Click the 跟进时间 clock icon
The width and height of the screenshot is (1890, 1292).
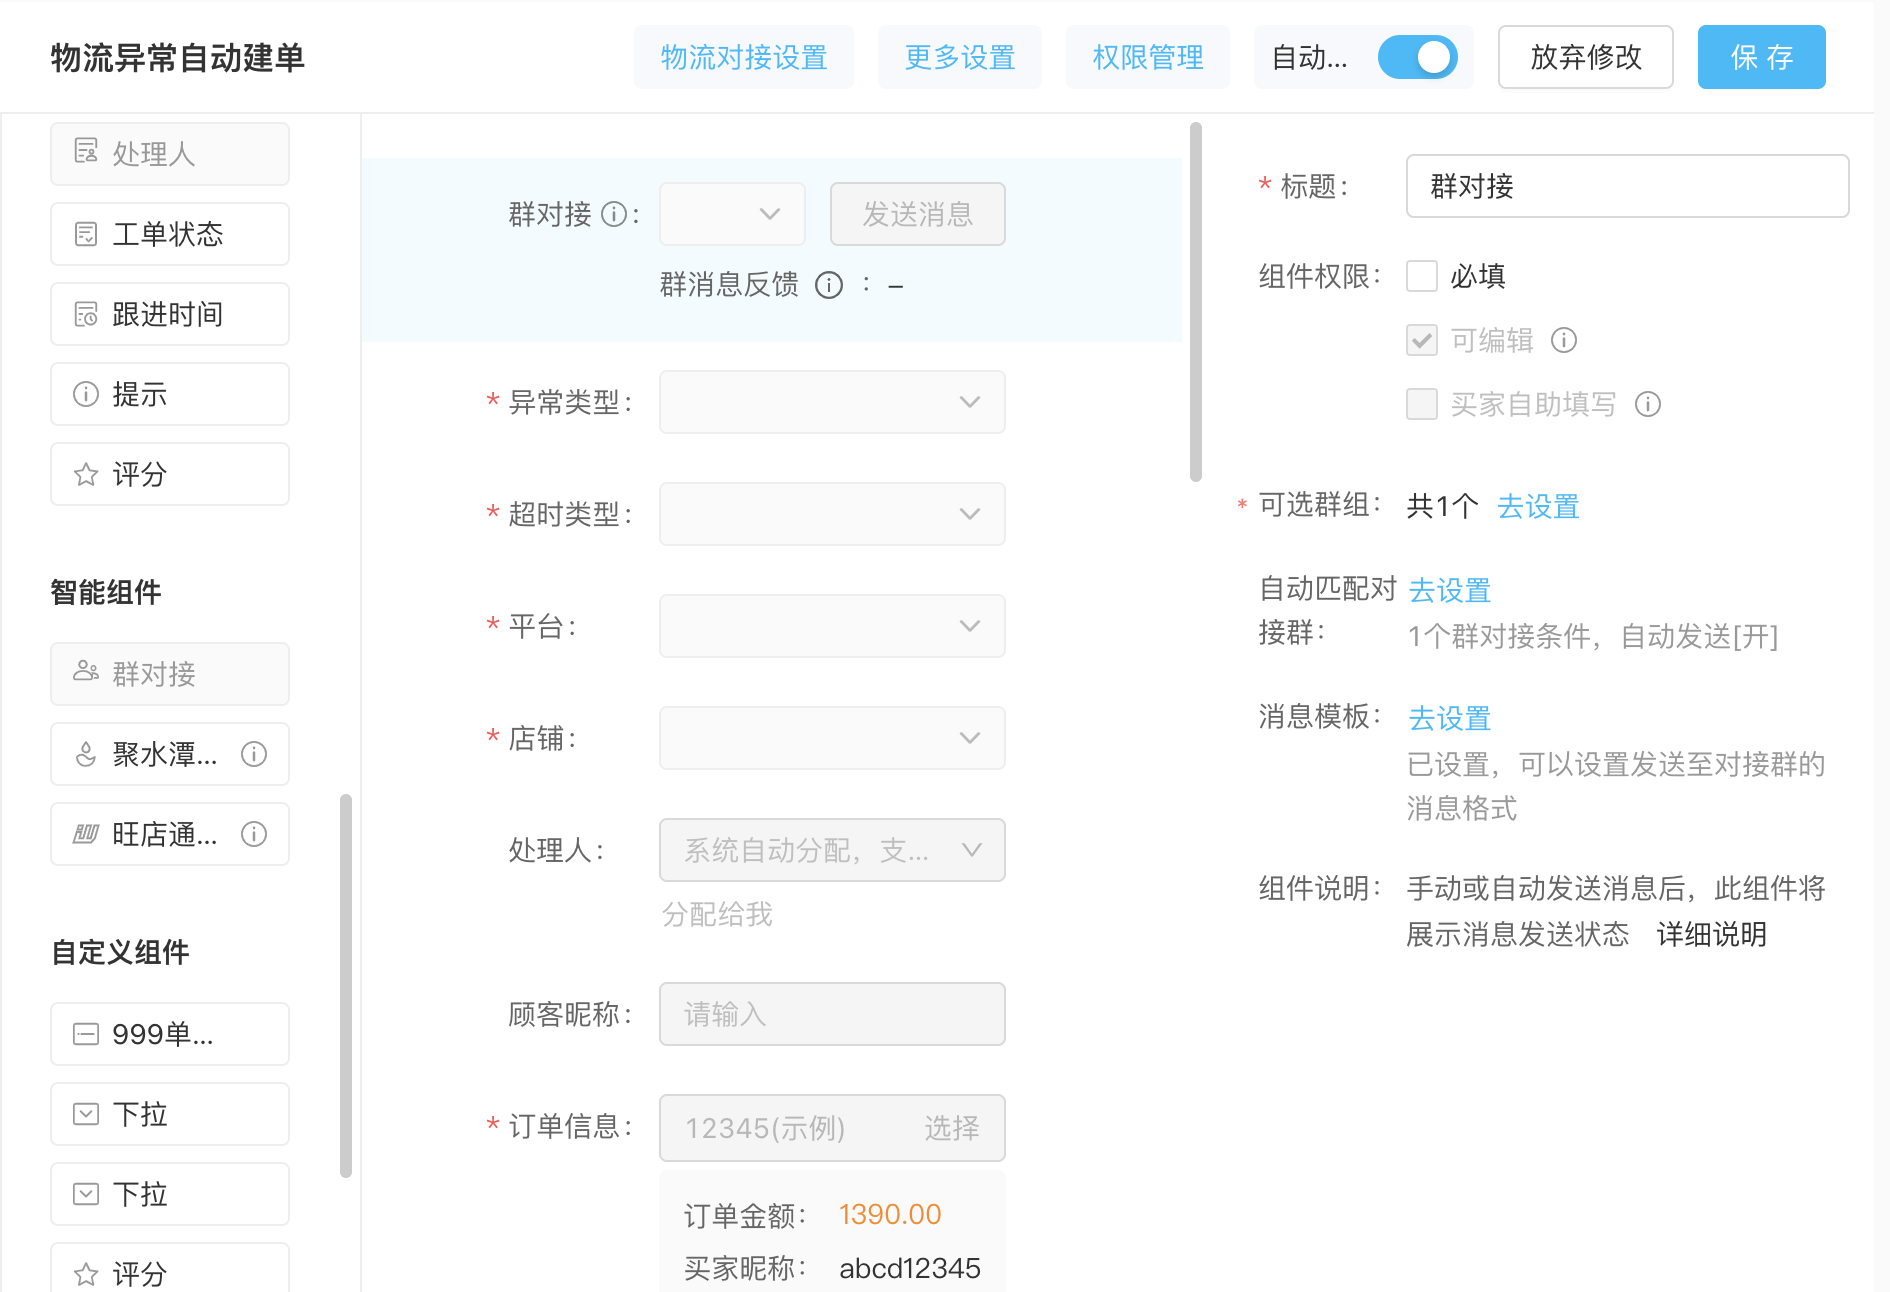(x=86, y=314)
